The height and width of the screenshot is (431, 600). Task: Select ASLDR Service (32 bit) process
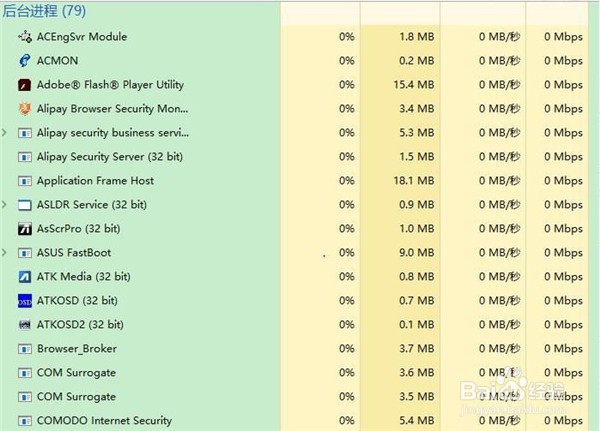tap(92, 205)
